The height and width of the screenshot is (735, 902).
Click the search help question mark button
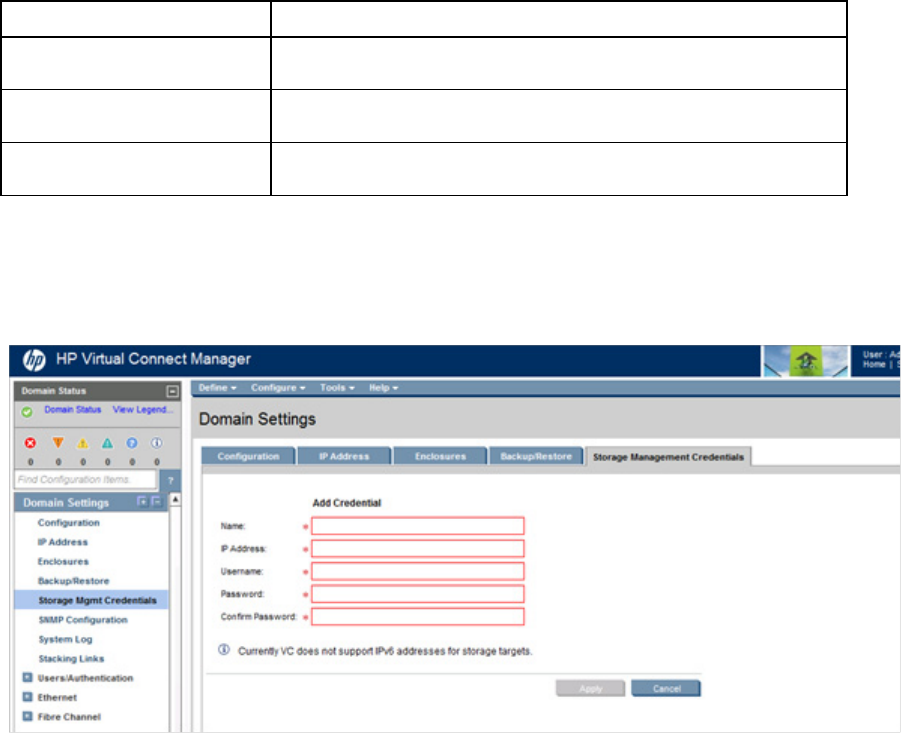(x=170, y=480)
